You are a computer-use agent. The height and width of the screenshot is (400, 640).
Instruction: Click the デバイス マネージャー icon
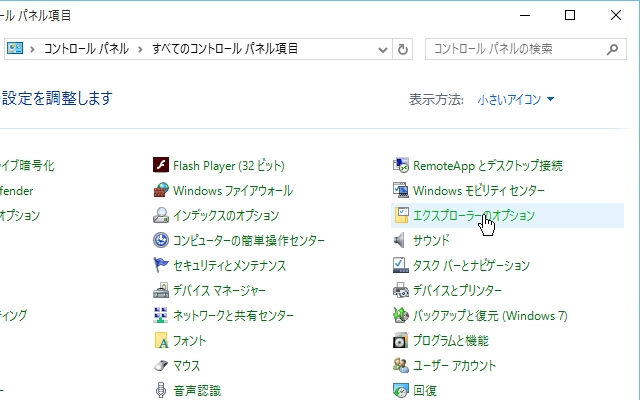click(161, 290)
